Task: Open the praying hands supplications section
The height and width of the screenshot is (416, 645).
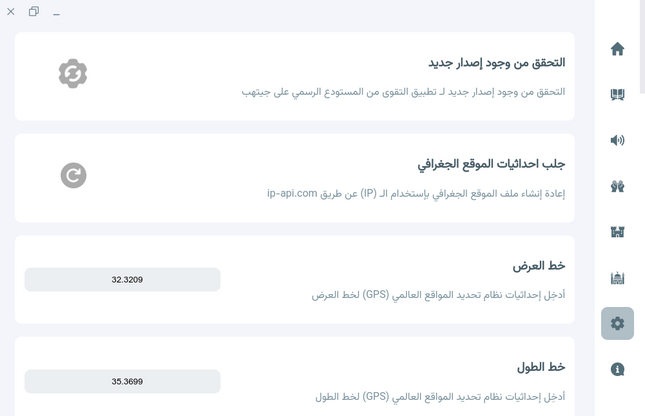Action: tap(617, 186)
